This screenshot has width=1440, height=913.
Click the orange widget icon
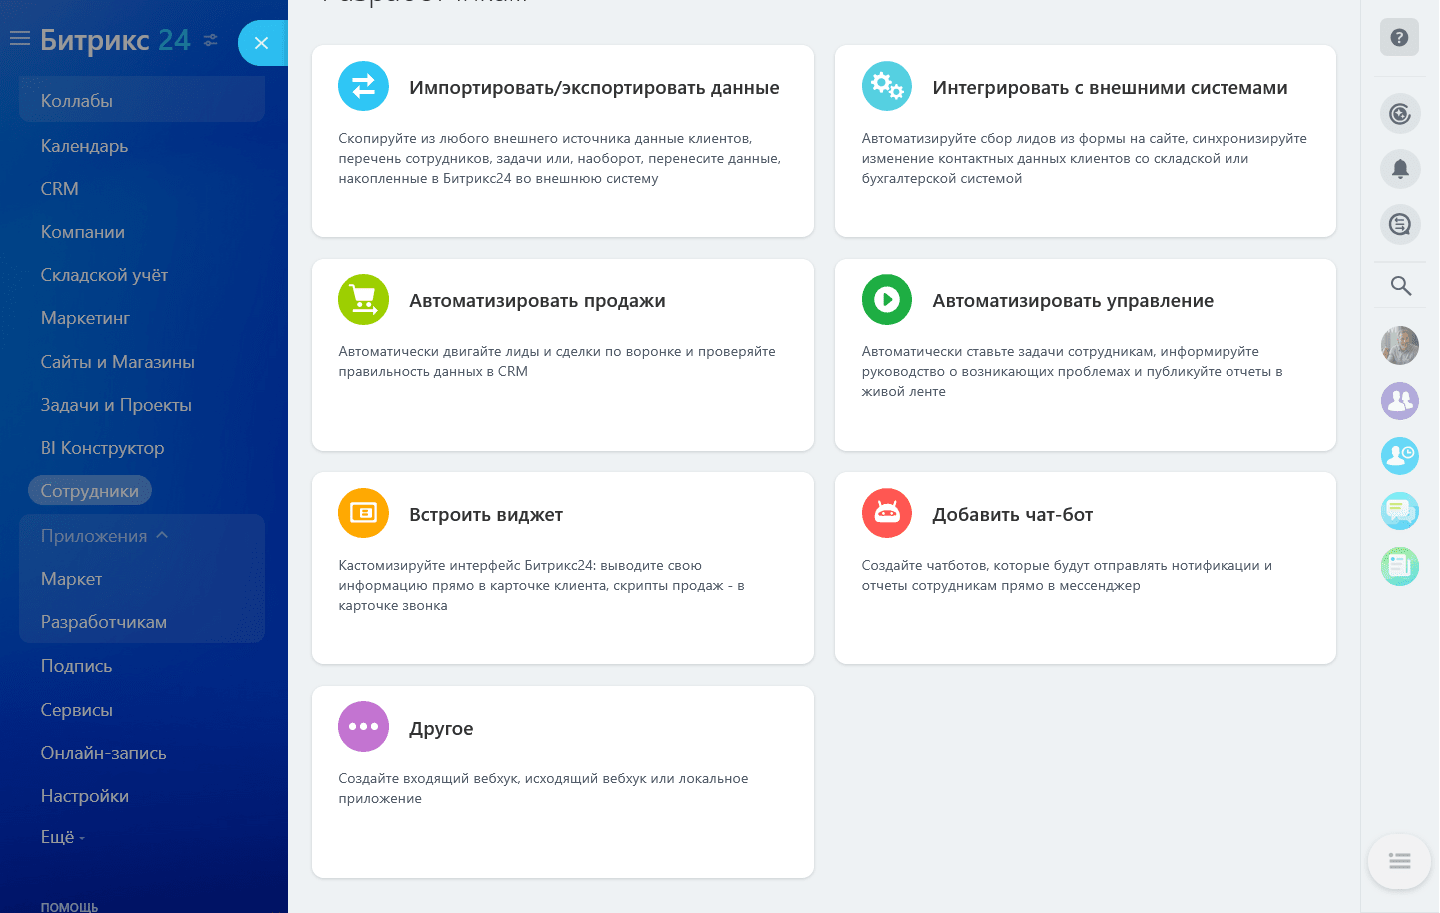(x=363, y=512)
